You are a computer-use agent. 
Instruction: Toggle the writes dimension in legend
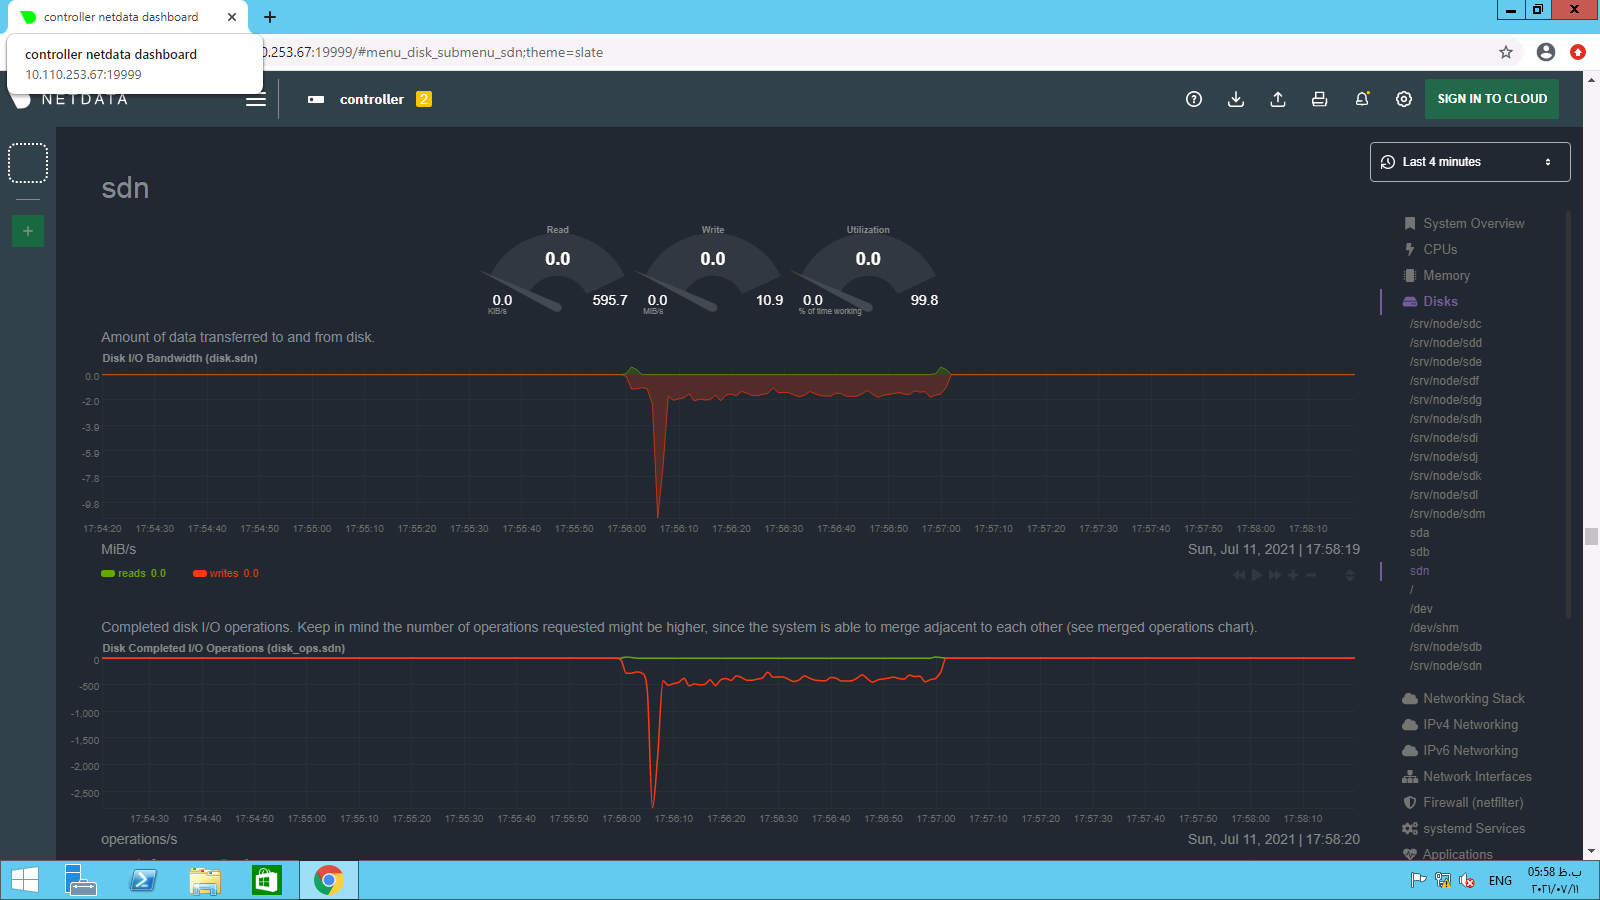point(224,574)
